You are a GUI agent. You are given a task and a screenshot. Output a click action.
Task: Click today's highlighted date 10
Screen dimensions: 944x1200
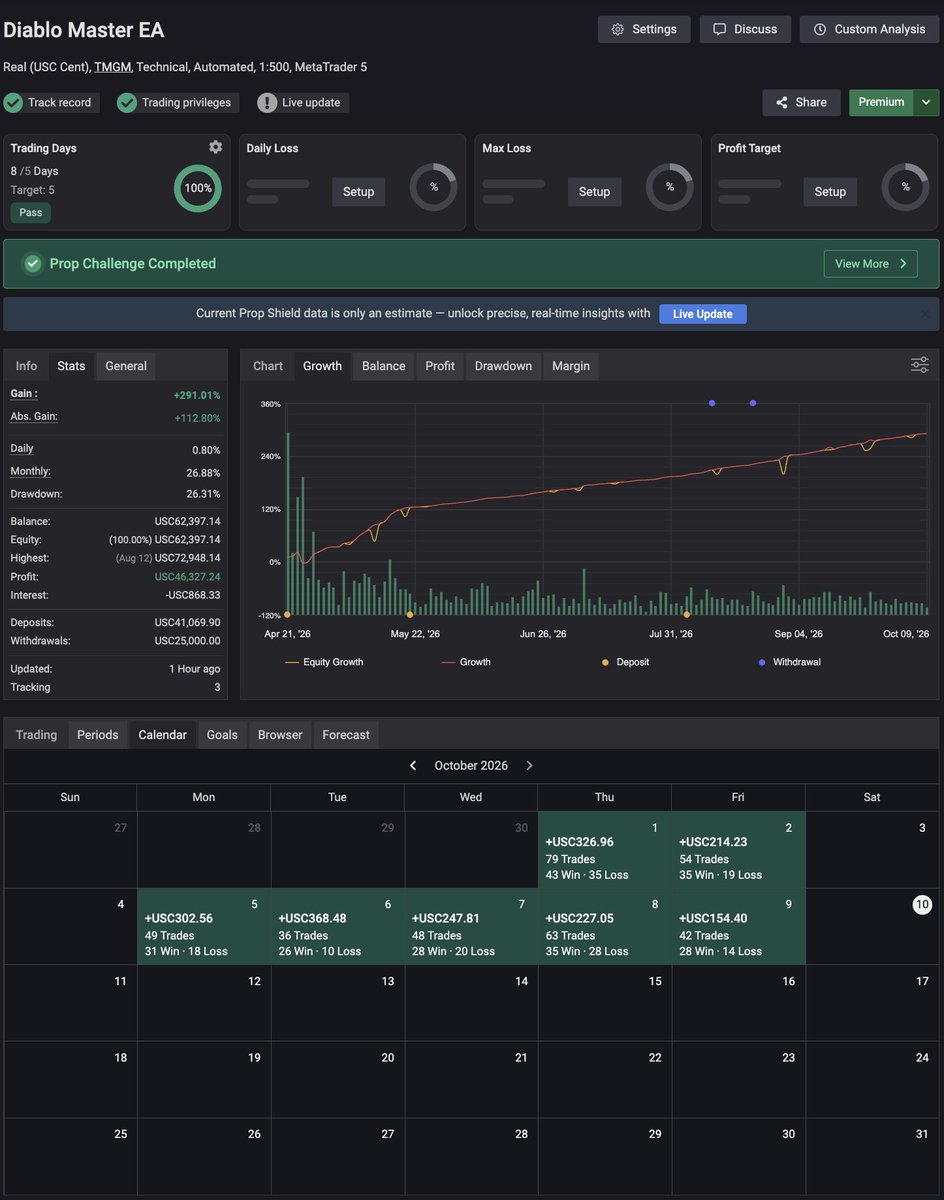(922, 905)
